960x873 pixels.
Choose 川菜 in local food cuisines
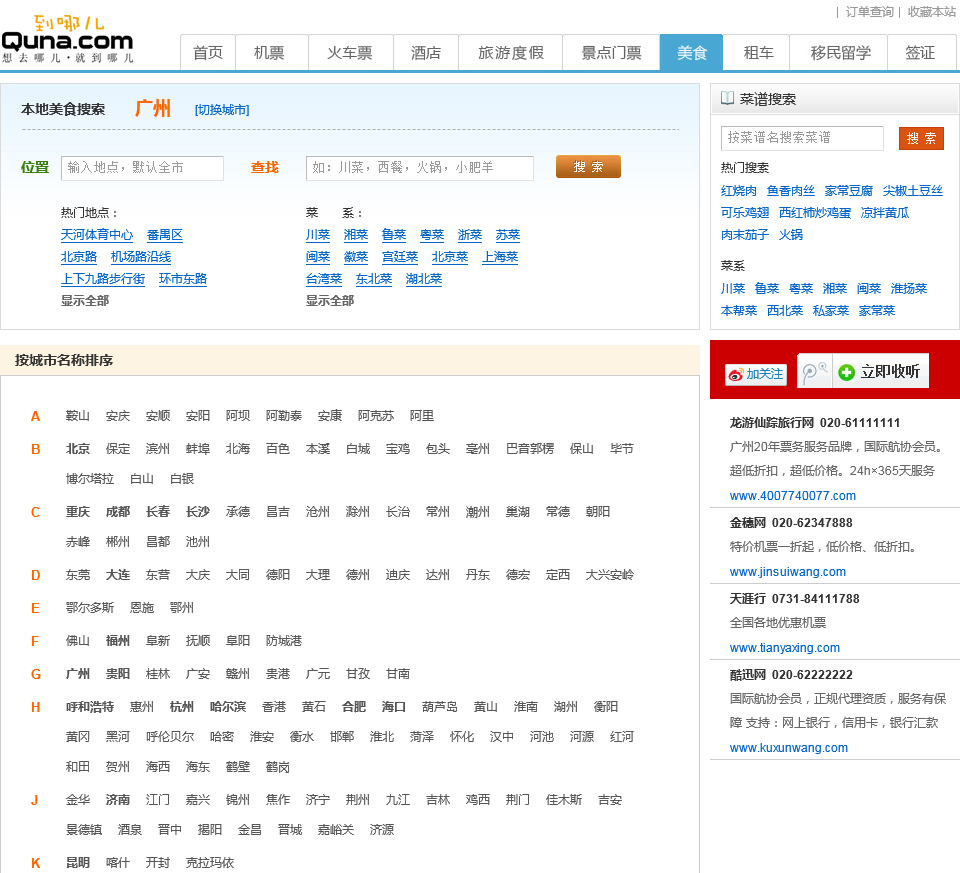[x=318, y=235]
